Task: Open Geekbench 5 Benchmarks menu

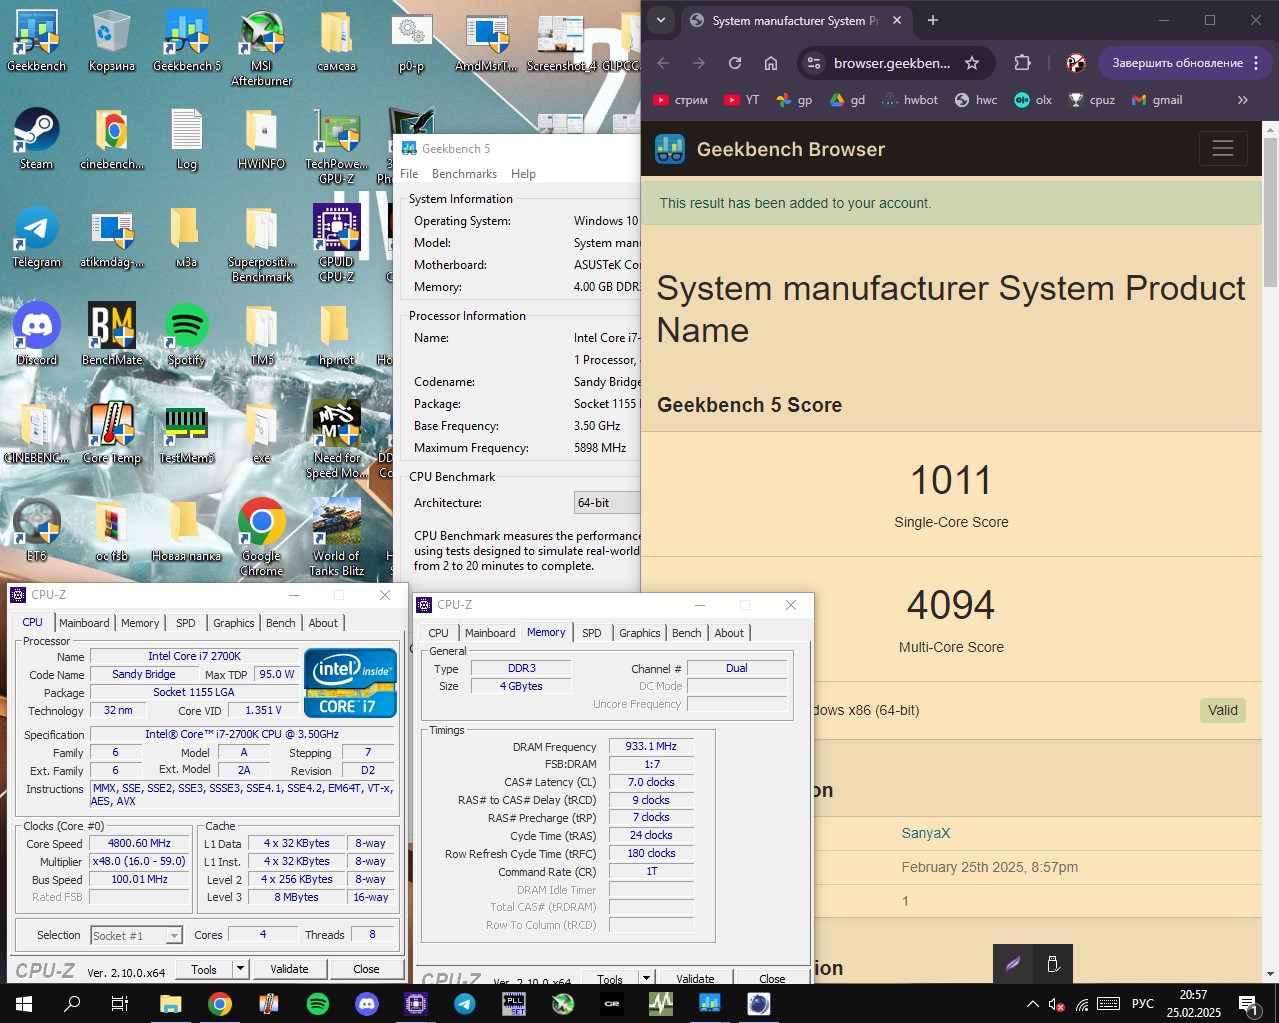Action: 464,174
